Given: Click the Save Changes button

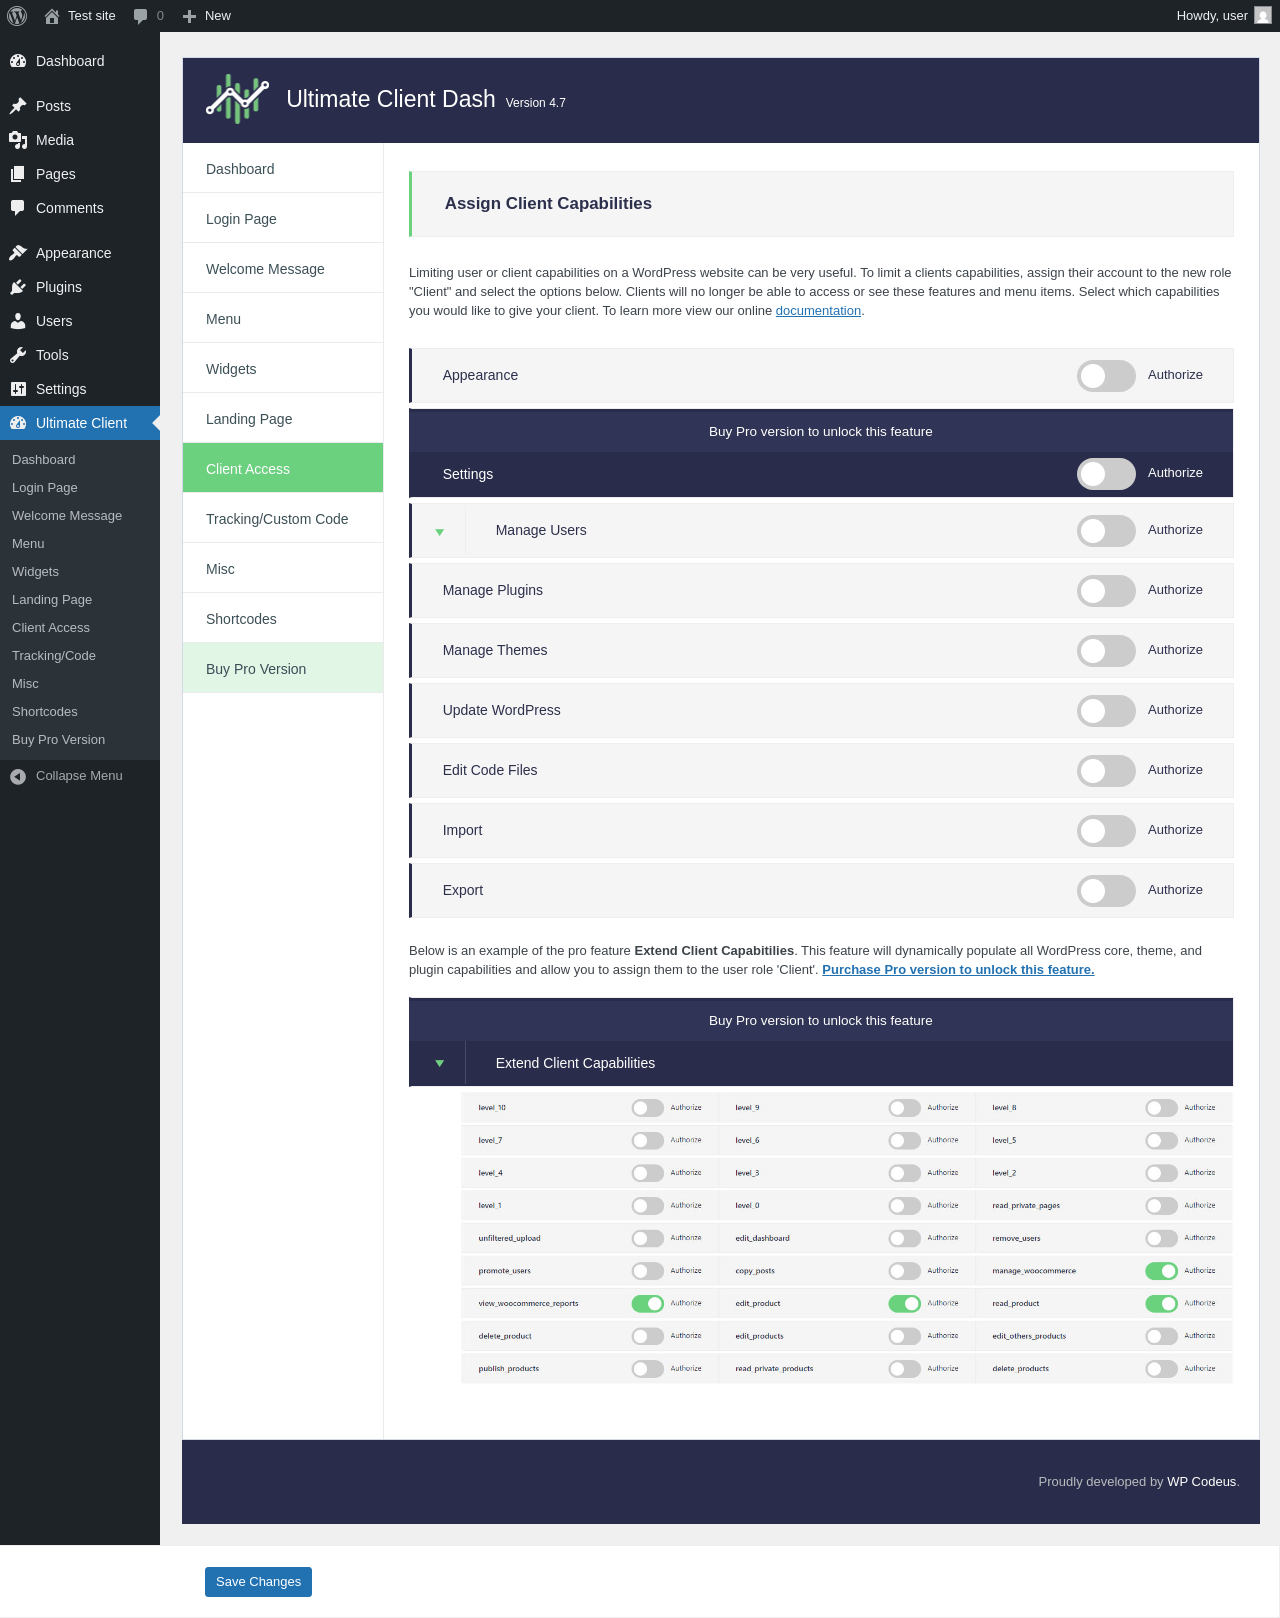Looking at the screenshot, I should (x=258, y=1582).
